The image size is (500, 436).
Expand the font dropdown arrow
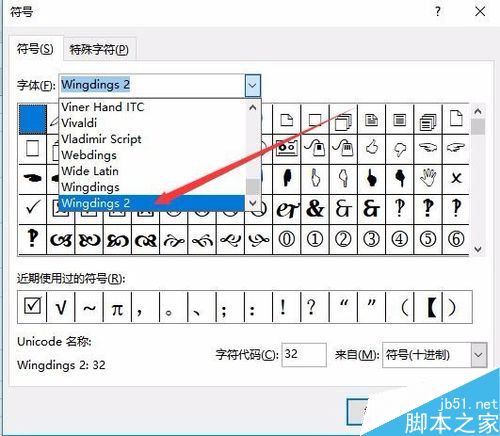tap(252, 85)
